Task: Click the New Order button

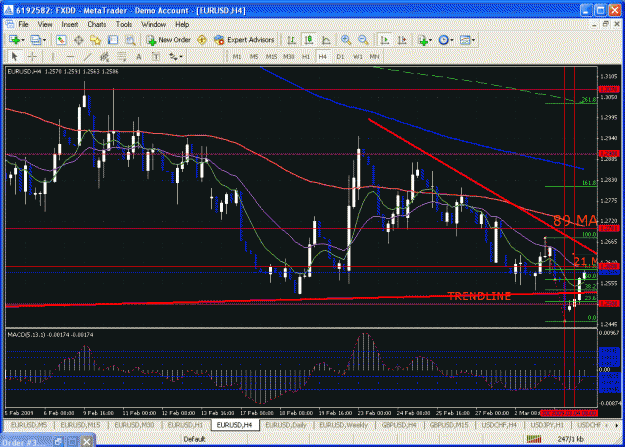Action: pyautogui.click(x=168, y=40)
